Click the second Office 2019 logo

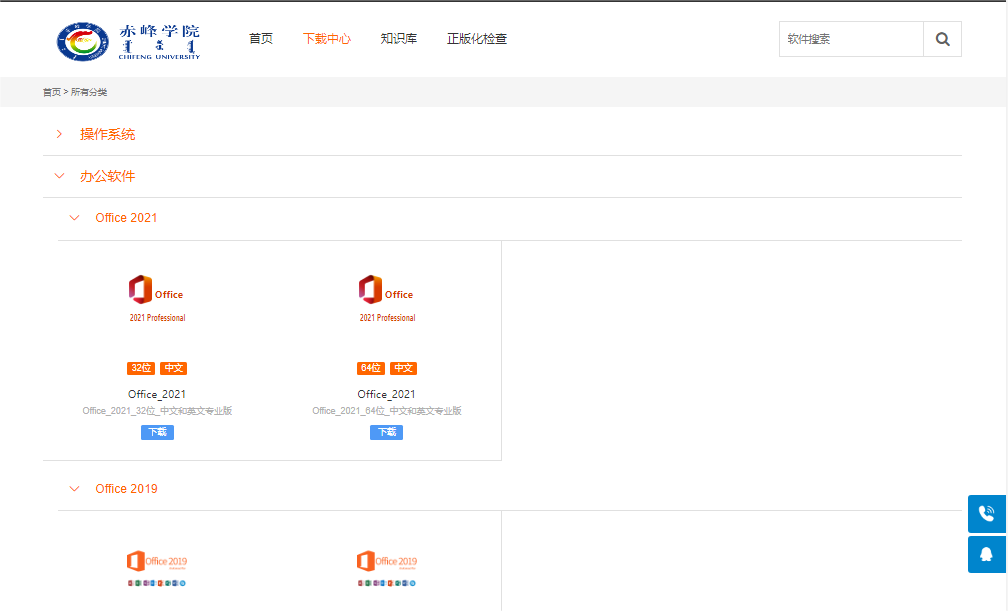[x=387, y=566]
